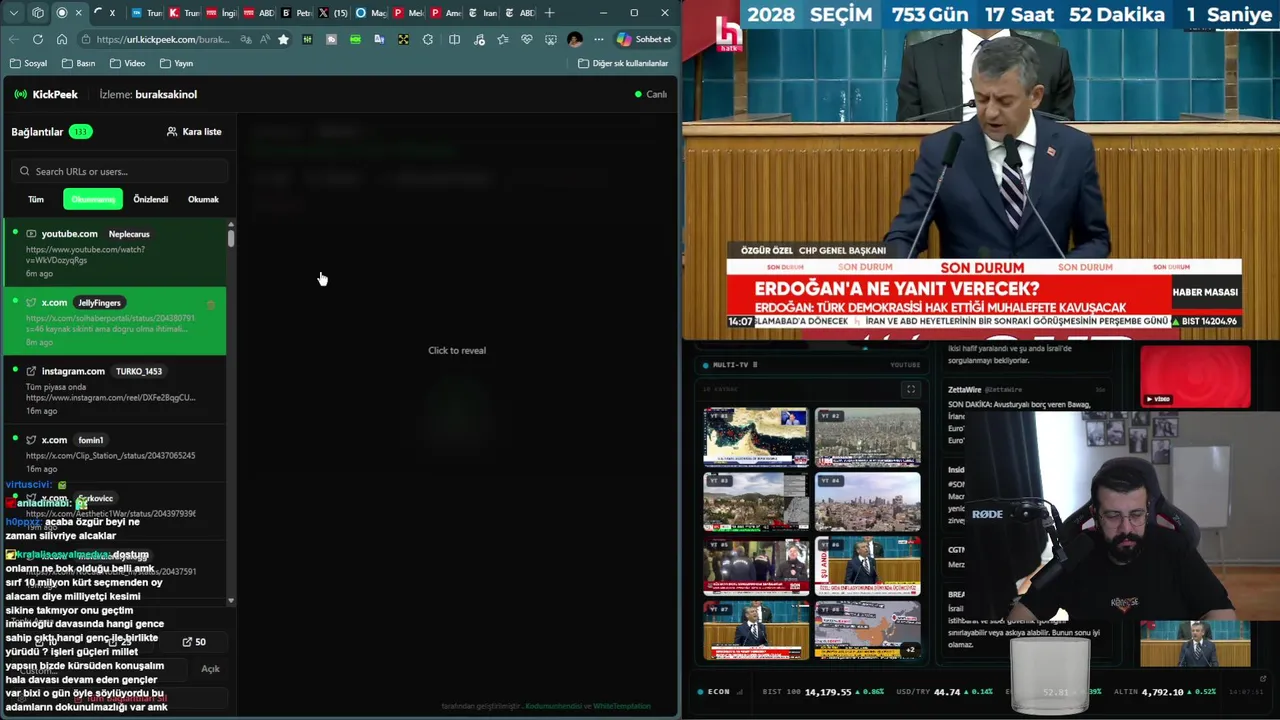Click the red VIDEO thumbnail badge
Image resolution: width=1280 pixels, height=720 pixels.
pos(1158,399)
